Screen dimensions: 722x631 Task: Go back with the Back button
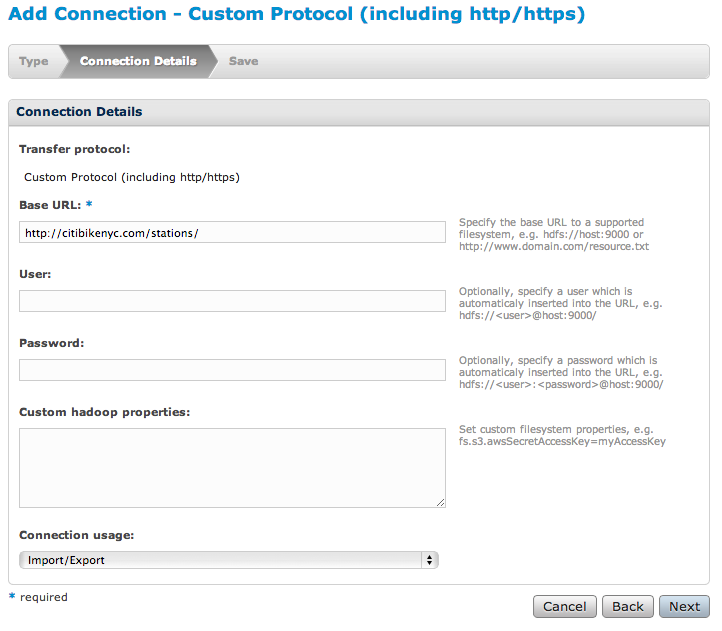click(628, 606)
